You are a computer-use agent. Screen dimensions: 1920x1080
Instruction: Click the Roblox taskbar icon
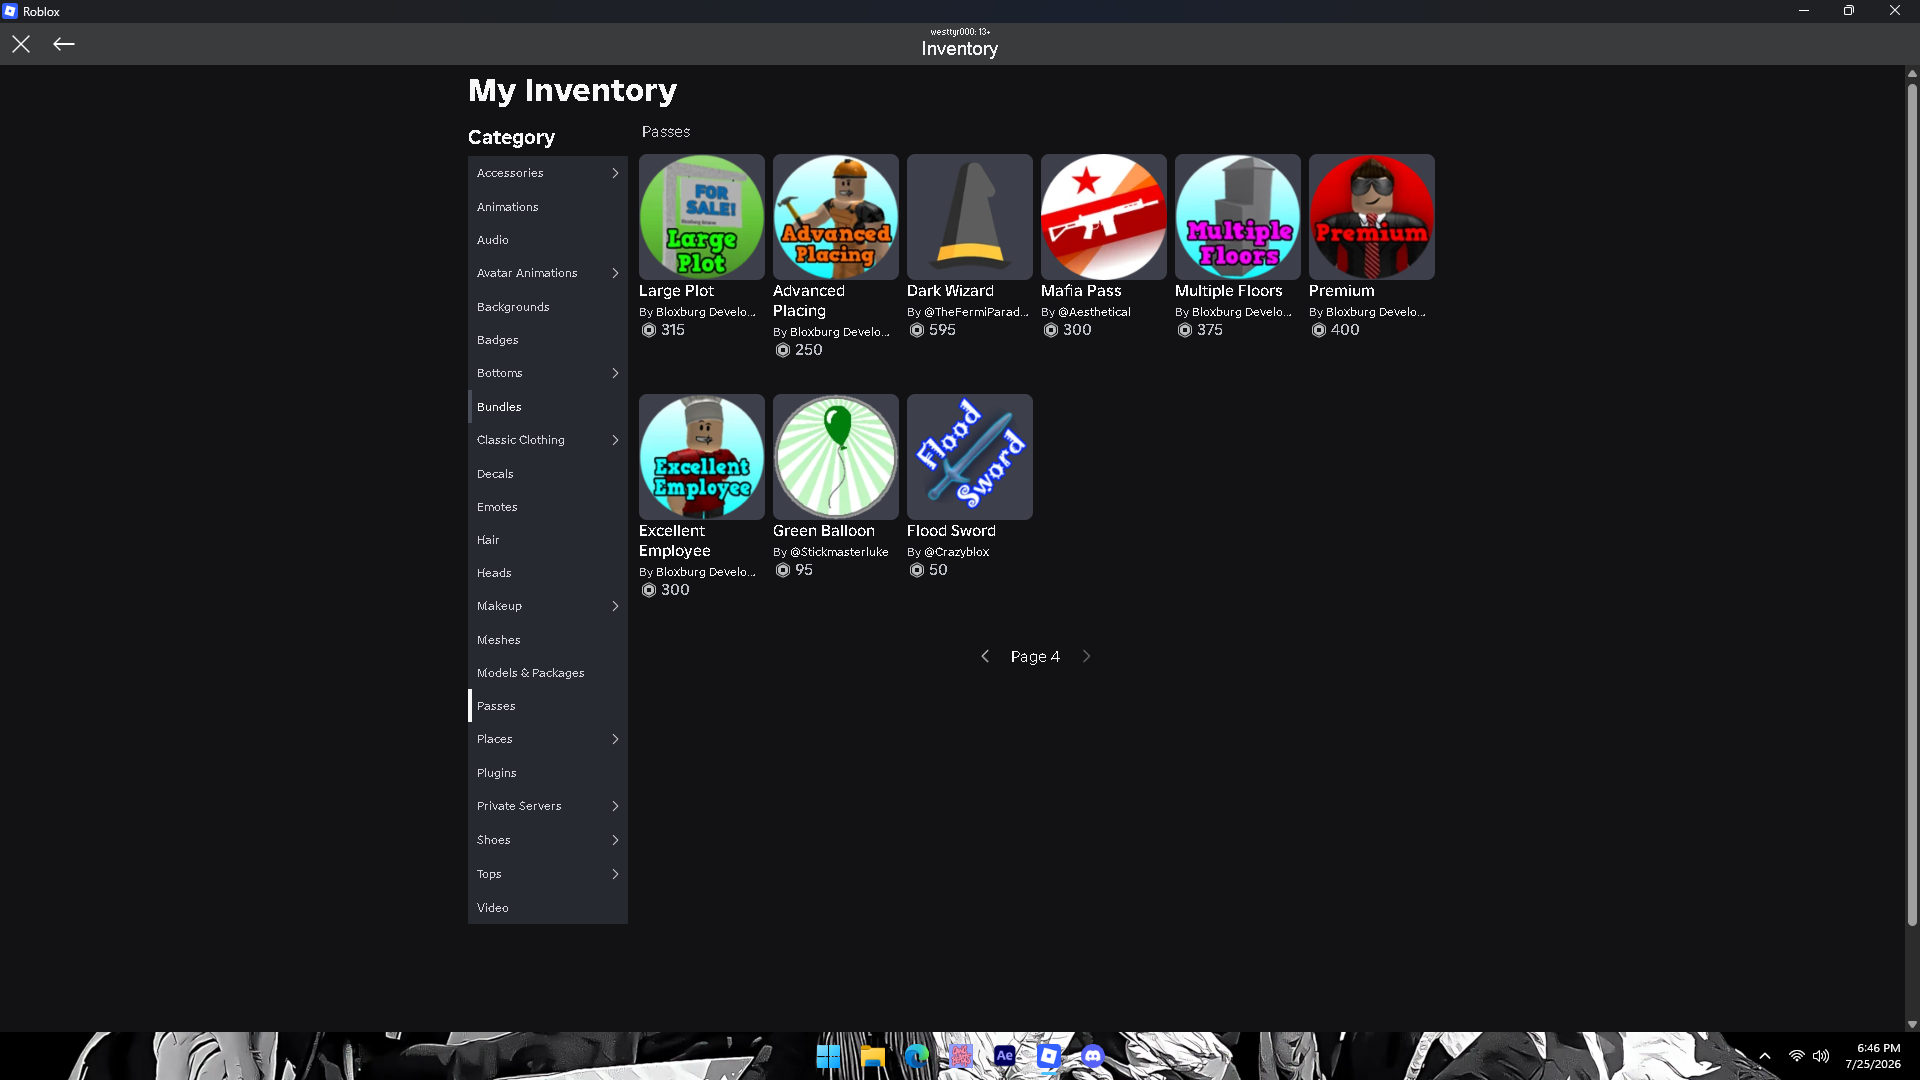point(1049,1056)
